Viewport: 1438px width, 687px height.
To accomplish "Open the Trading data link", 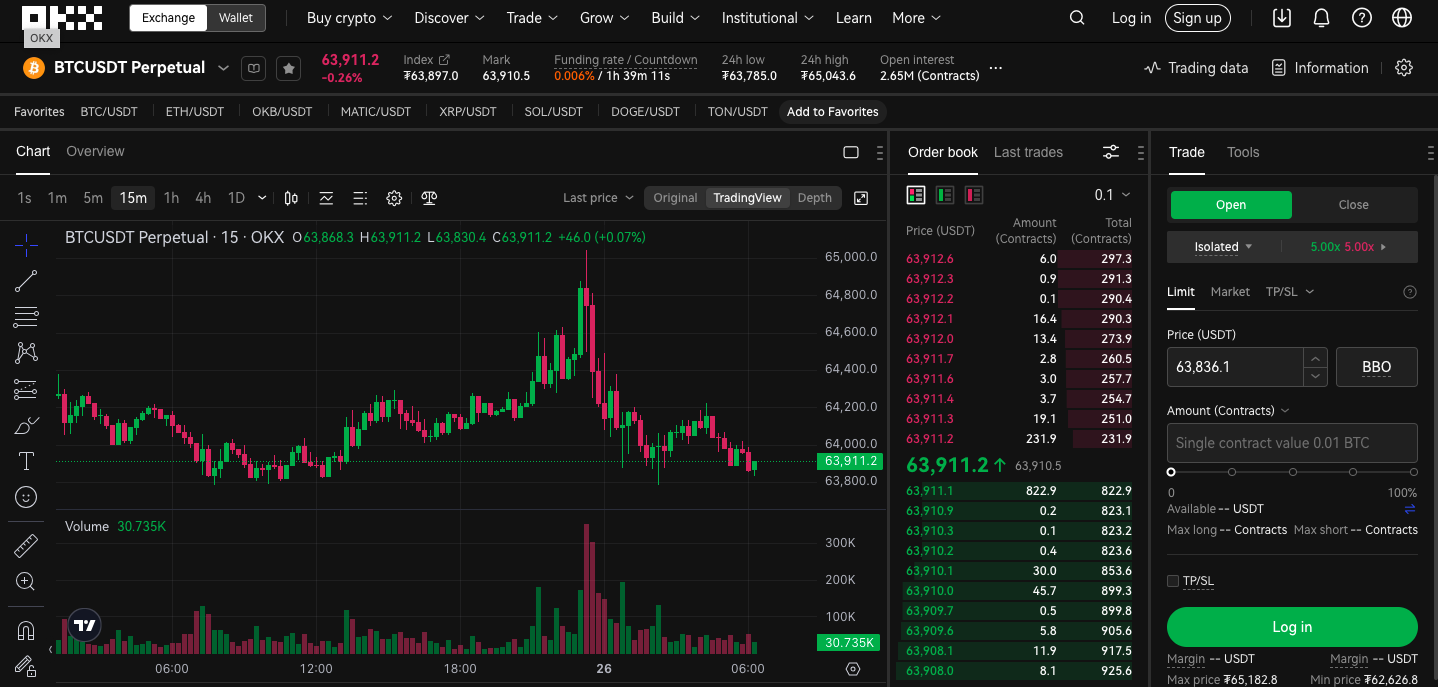I will click(x=1196, y=68).
